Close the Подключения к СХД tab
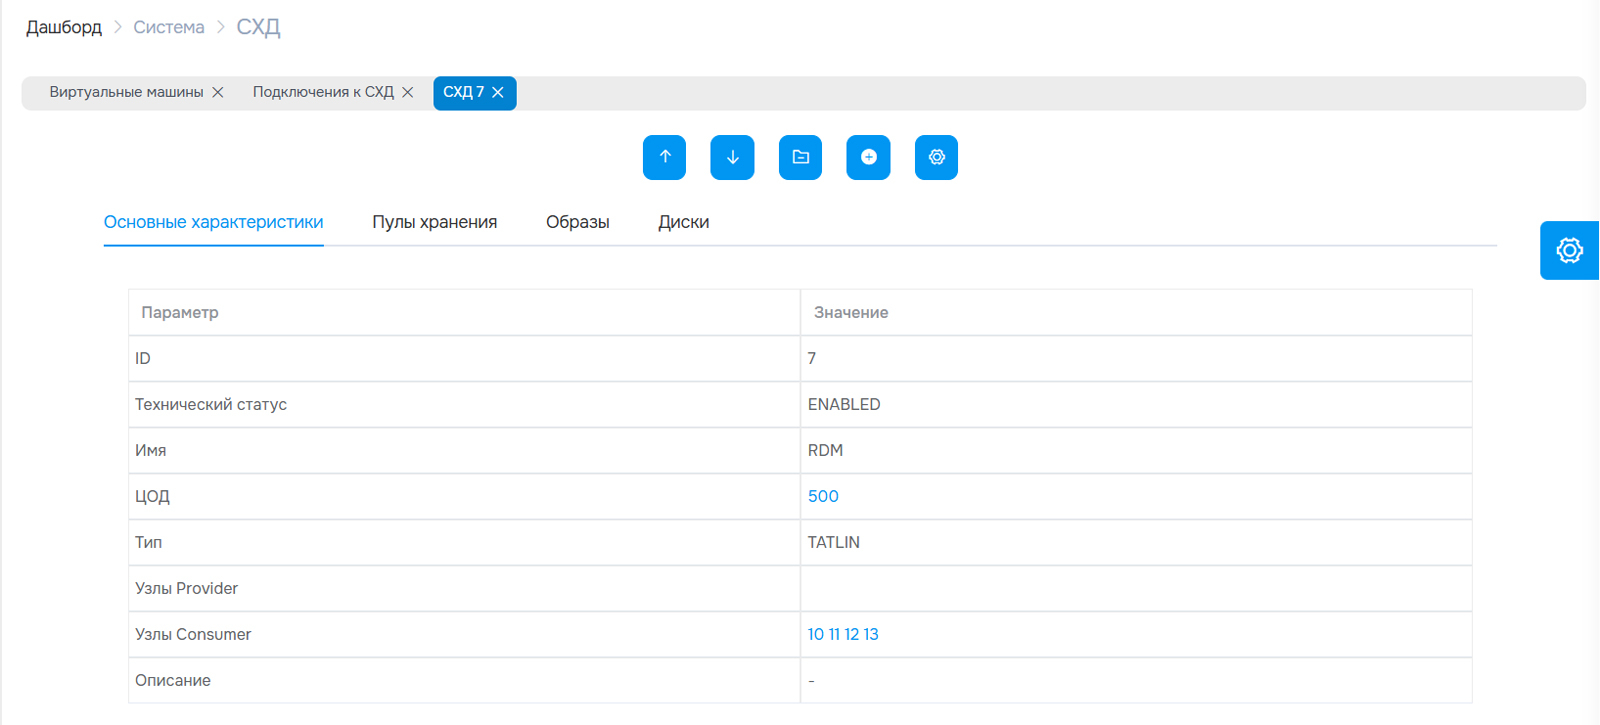Image resolution: width=1600 pixels, height=725 pixels. [408, 92]
